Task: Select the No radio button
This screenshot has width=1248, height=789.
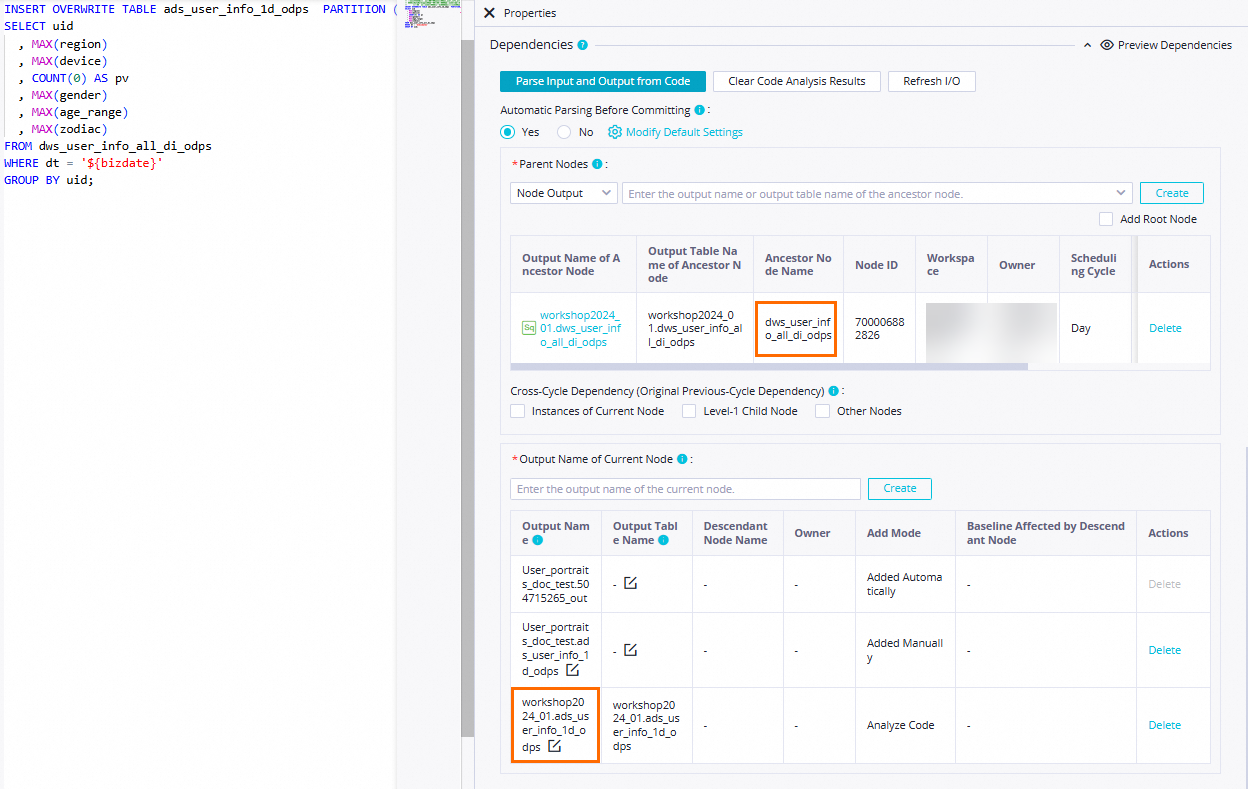Action: pyautogui.click(x=564, y=132)
